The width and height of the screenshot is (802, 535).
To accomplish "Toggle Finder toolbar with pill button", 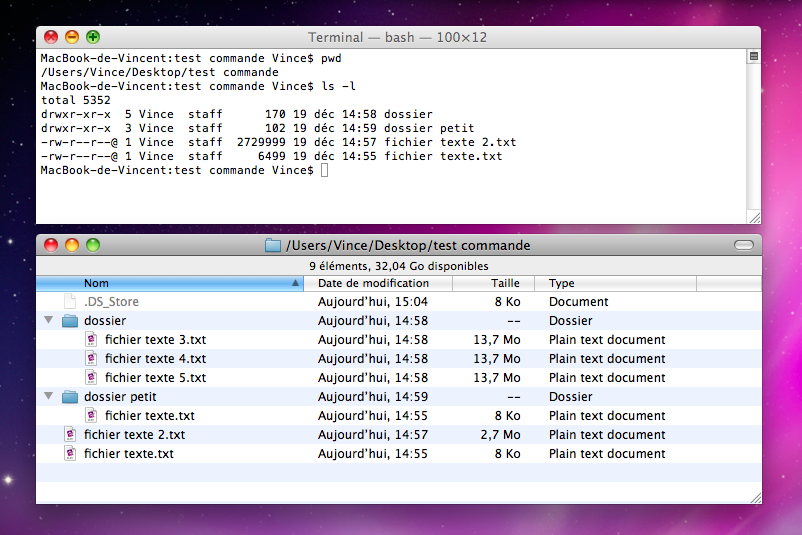I will 743,246.
